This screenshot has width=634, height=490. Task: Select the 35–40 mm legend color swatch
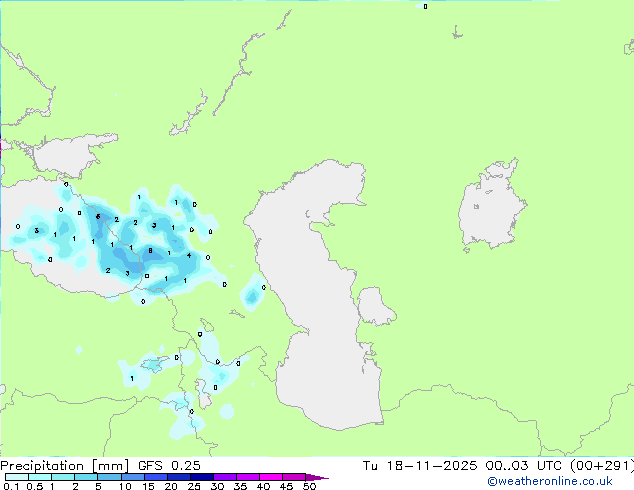tap(247, 477)
